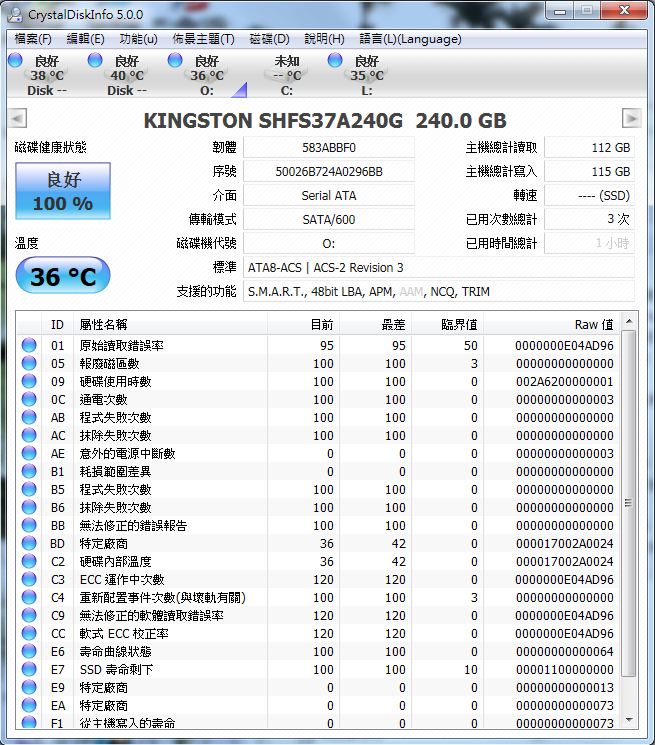Screen dimensions: 655x745
Task: Click the ID column header
Action: pos(57,325)
